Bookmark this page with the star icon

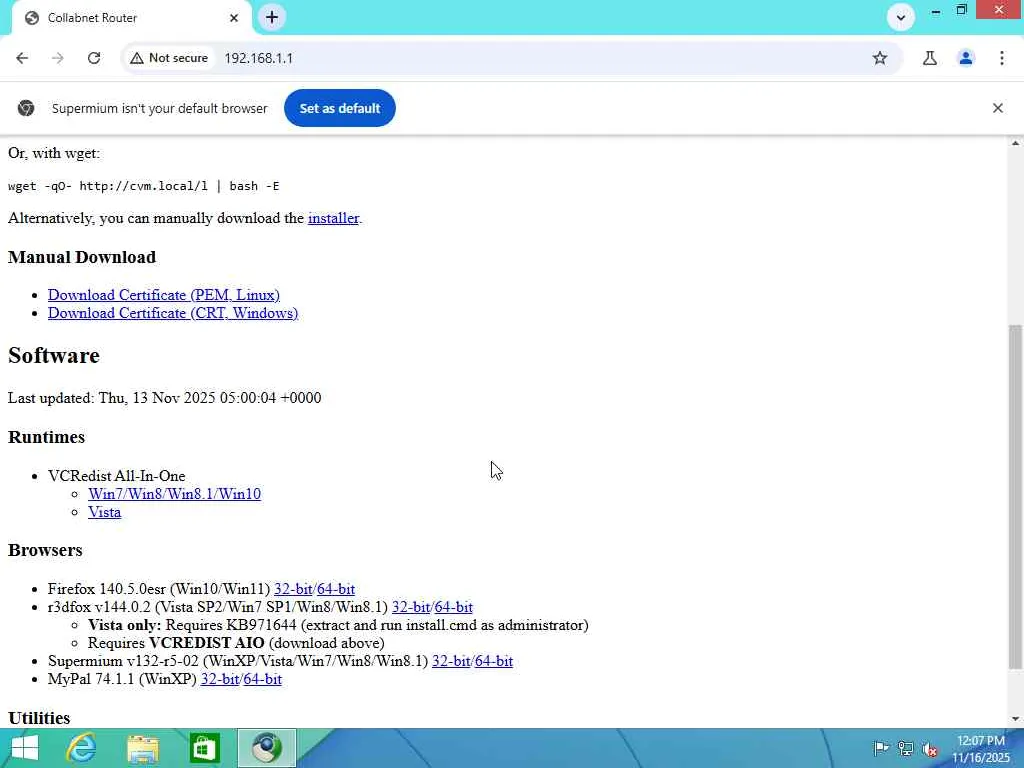(x=880, y=58)
